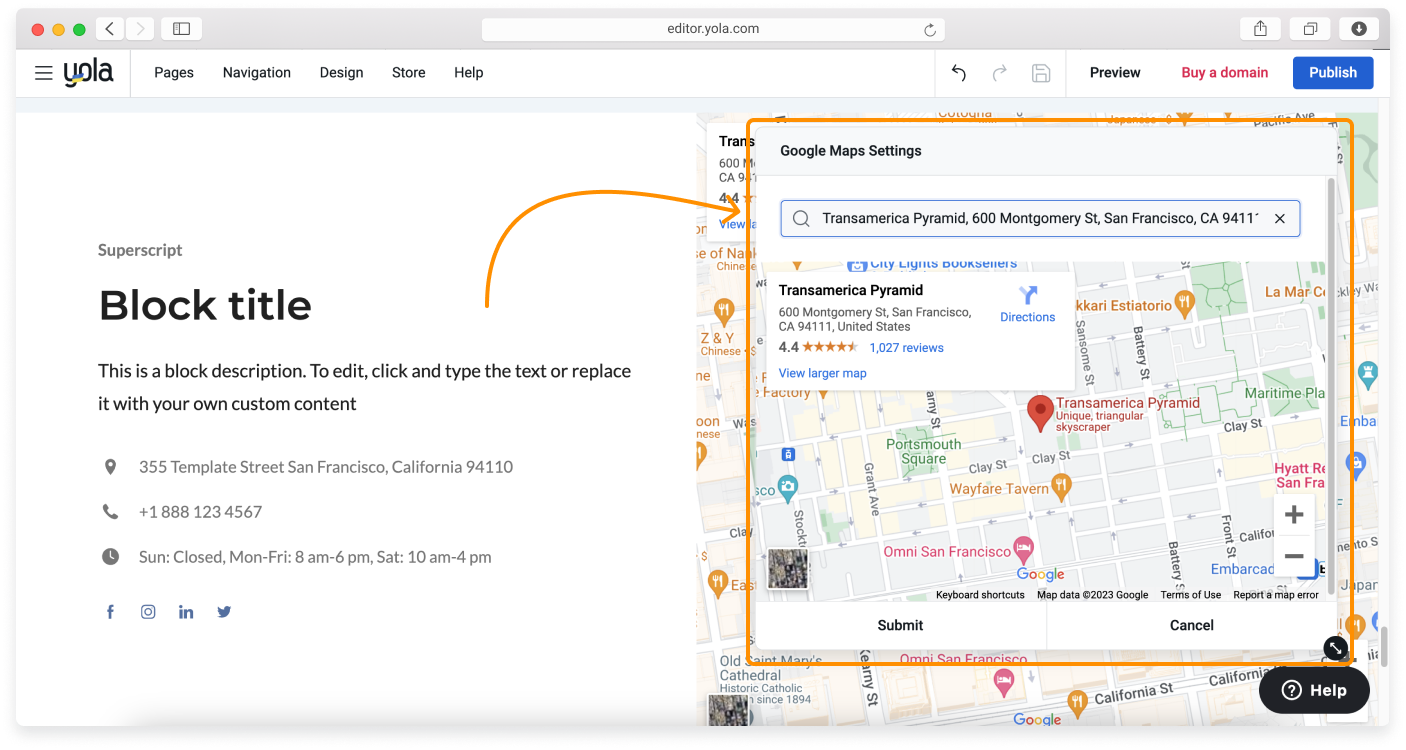Click the resize handle of settings dialog
Viewport: 1406px width, 750px height.
coord(1335,648)
